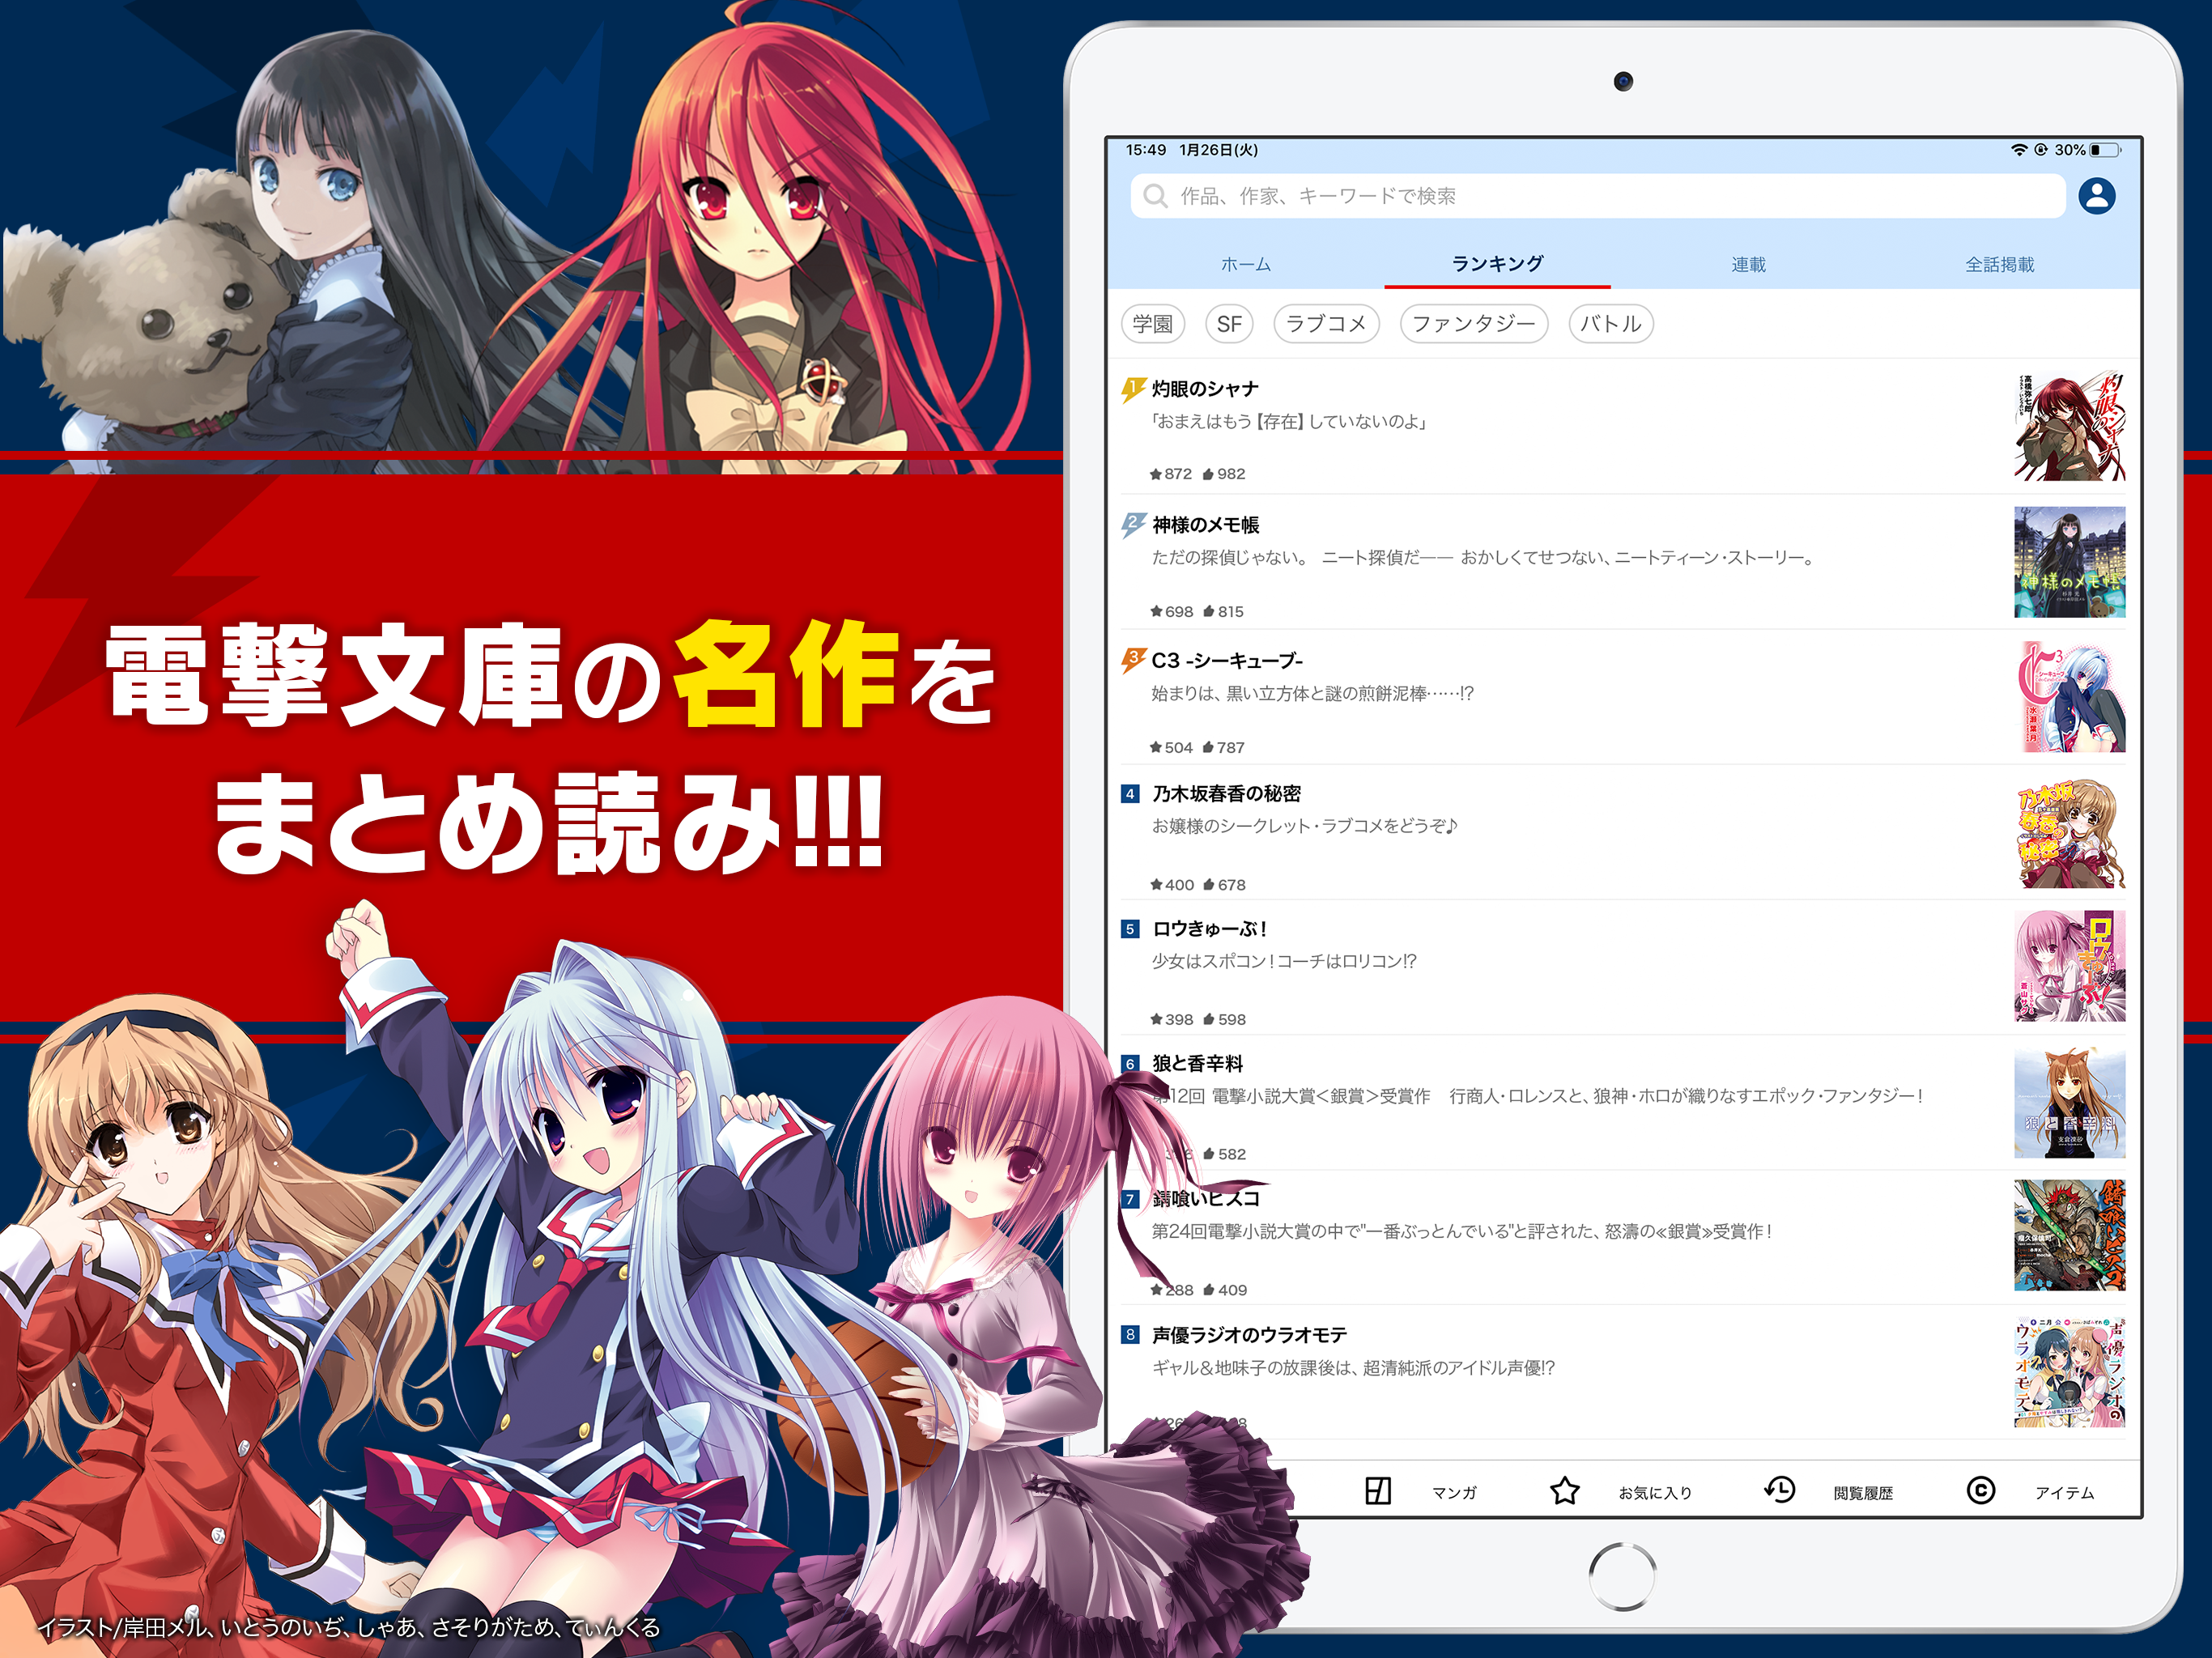This screenshot has width=2212, height=1658.
Task: Switch to the 連載 tab
Action: [1748, 265]
